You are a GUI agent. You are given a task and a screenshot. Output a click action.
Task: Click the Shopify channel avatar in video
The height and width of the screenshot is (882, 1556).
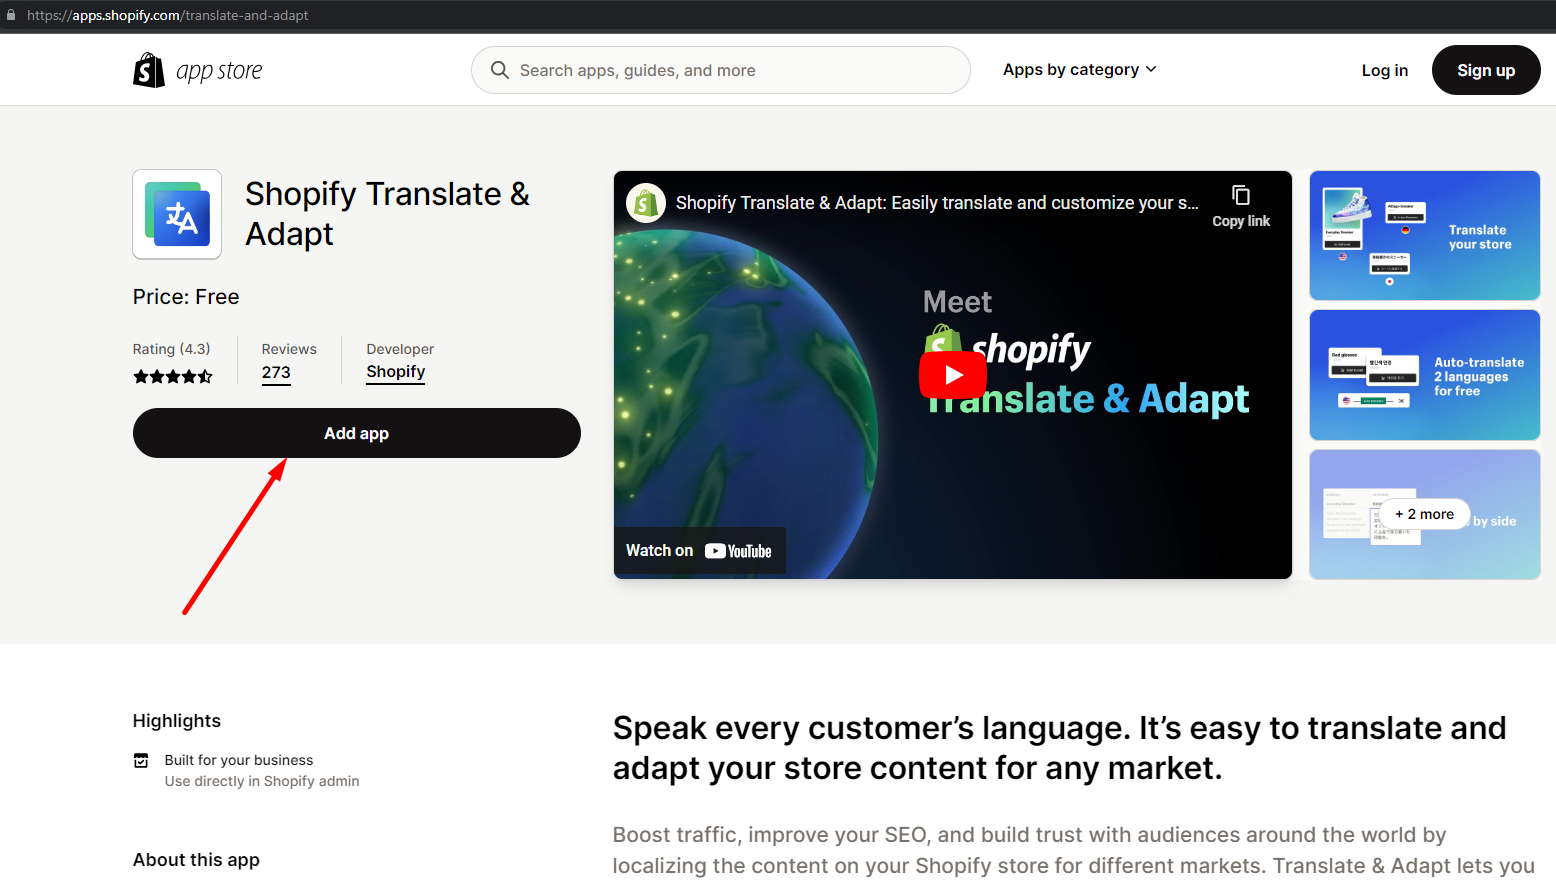[x=646, y=203]
